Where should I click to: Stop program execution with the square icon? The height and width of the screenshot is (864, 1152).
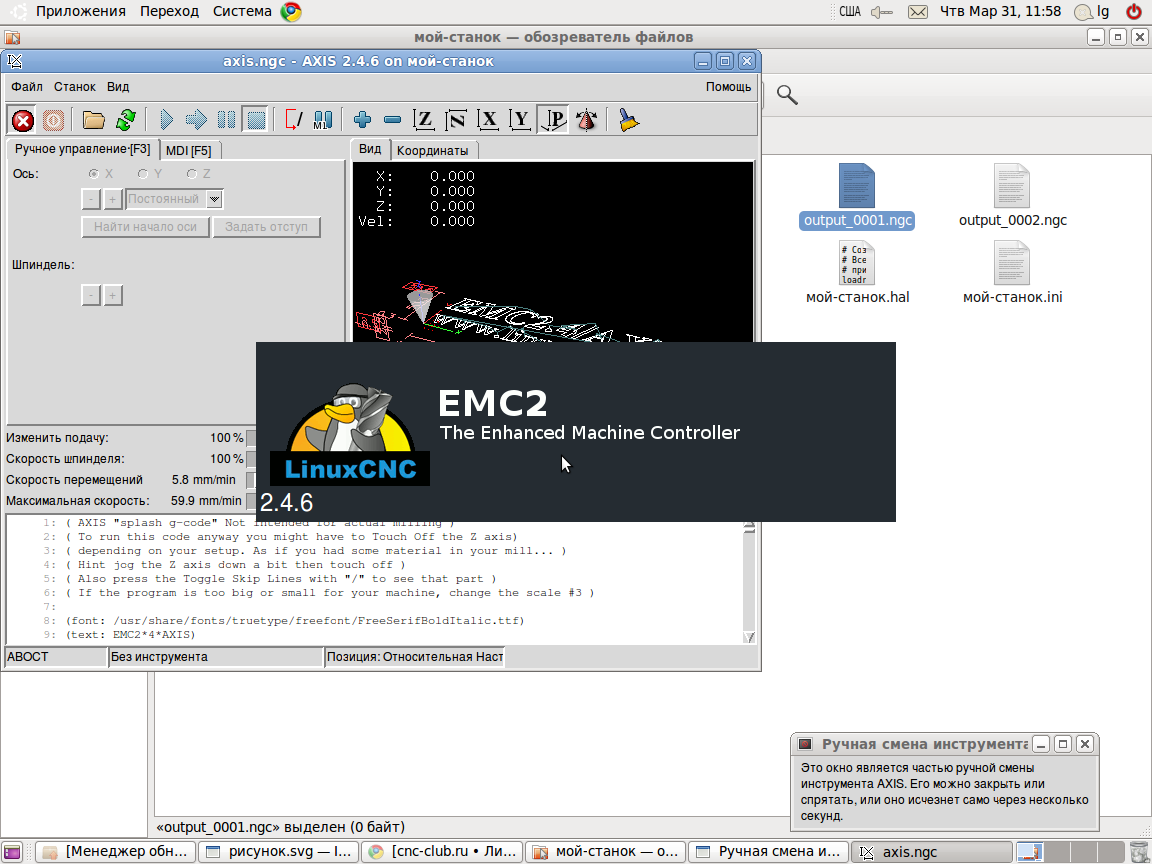tap(256, 120)
